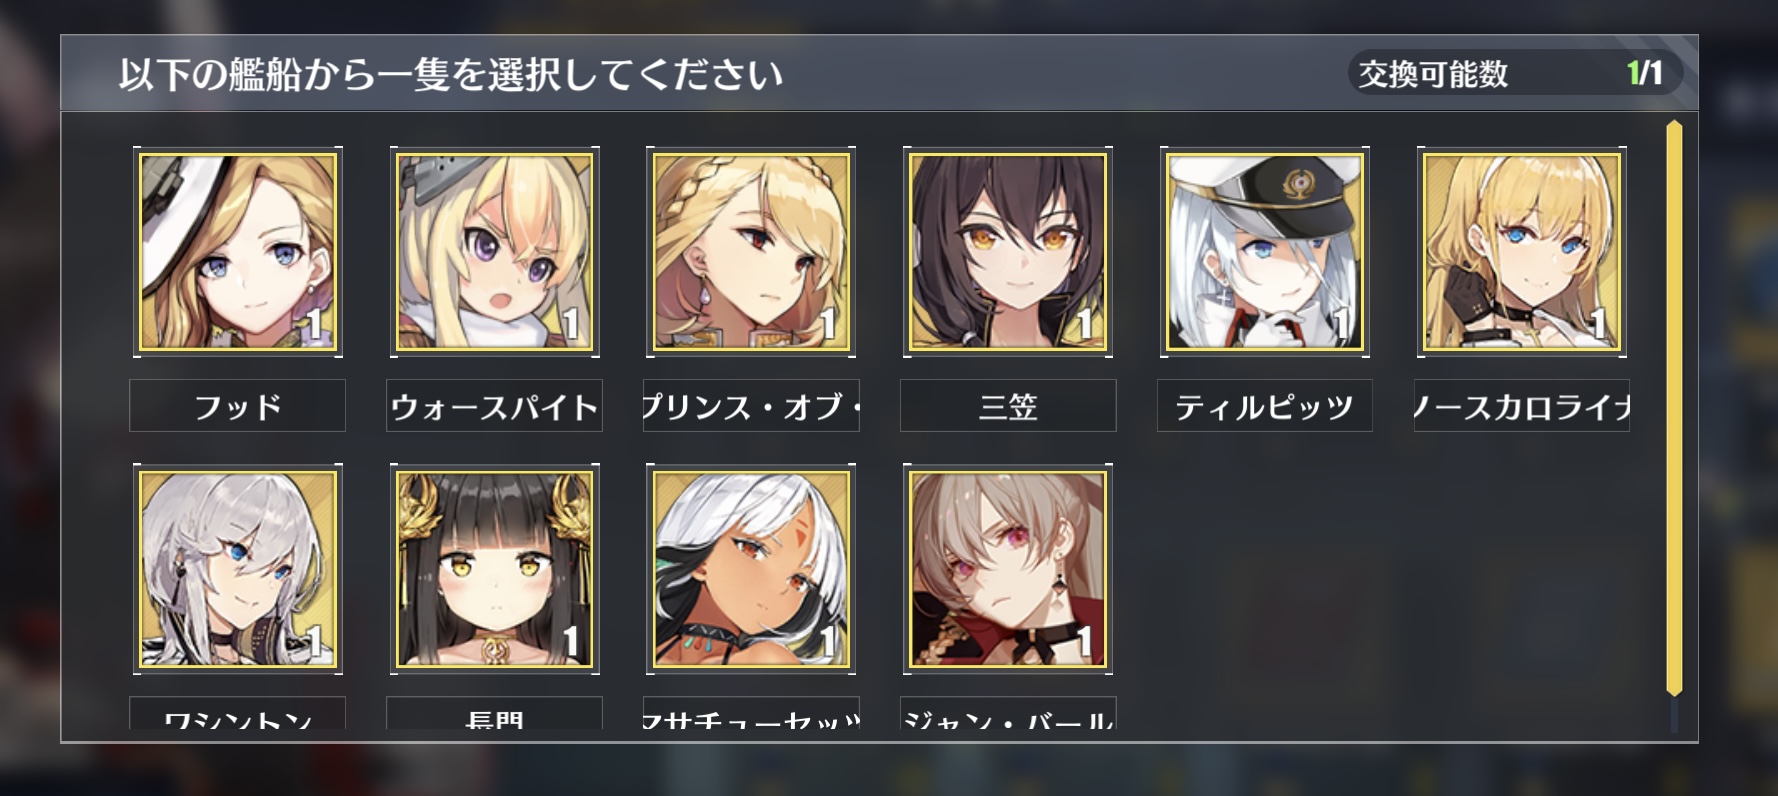Click the ウォースパイト name label

coord(495,406)
